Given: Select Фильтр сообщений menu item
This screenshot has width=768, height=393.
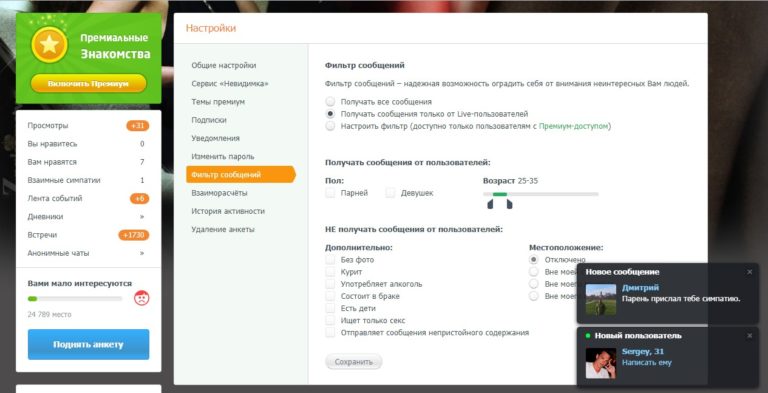Looking at the screenshot, I should pyautogui.click(x=241, y=174).
